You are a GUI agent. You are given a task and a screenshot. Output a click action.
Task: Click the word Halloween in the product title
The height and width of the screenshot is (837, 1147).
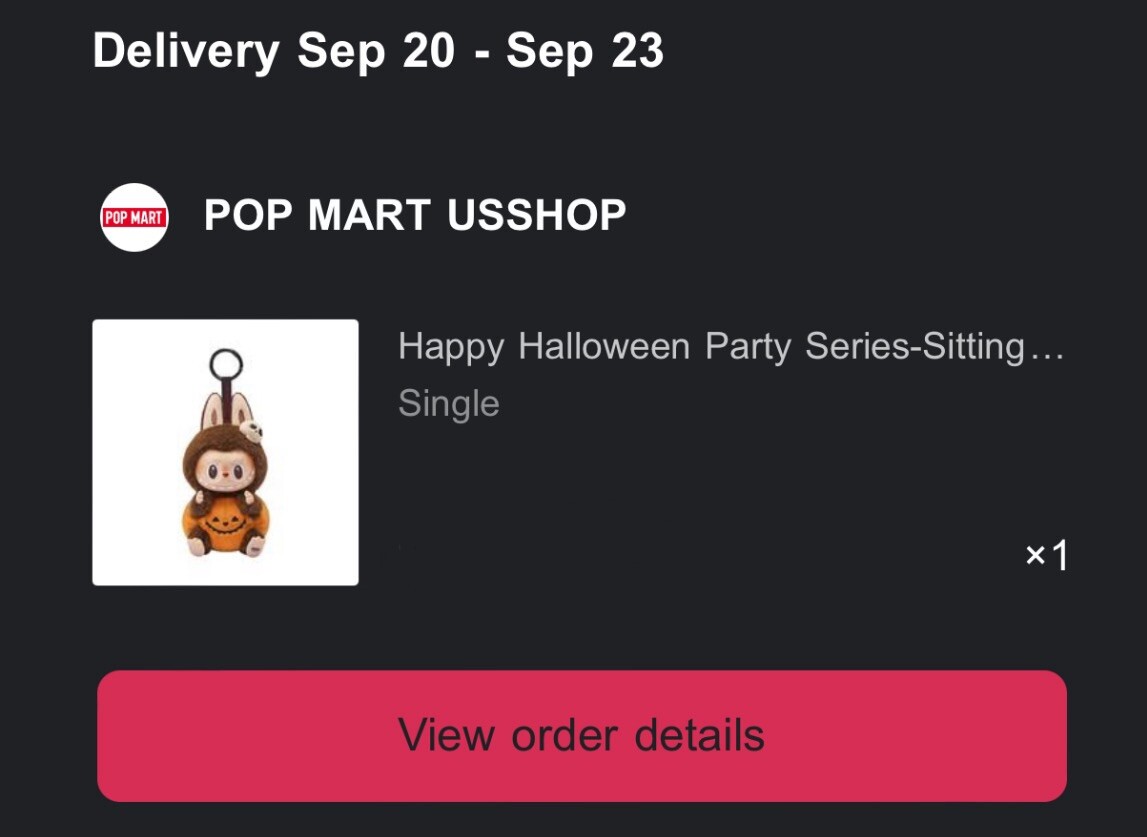pos(604,347)
